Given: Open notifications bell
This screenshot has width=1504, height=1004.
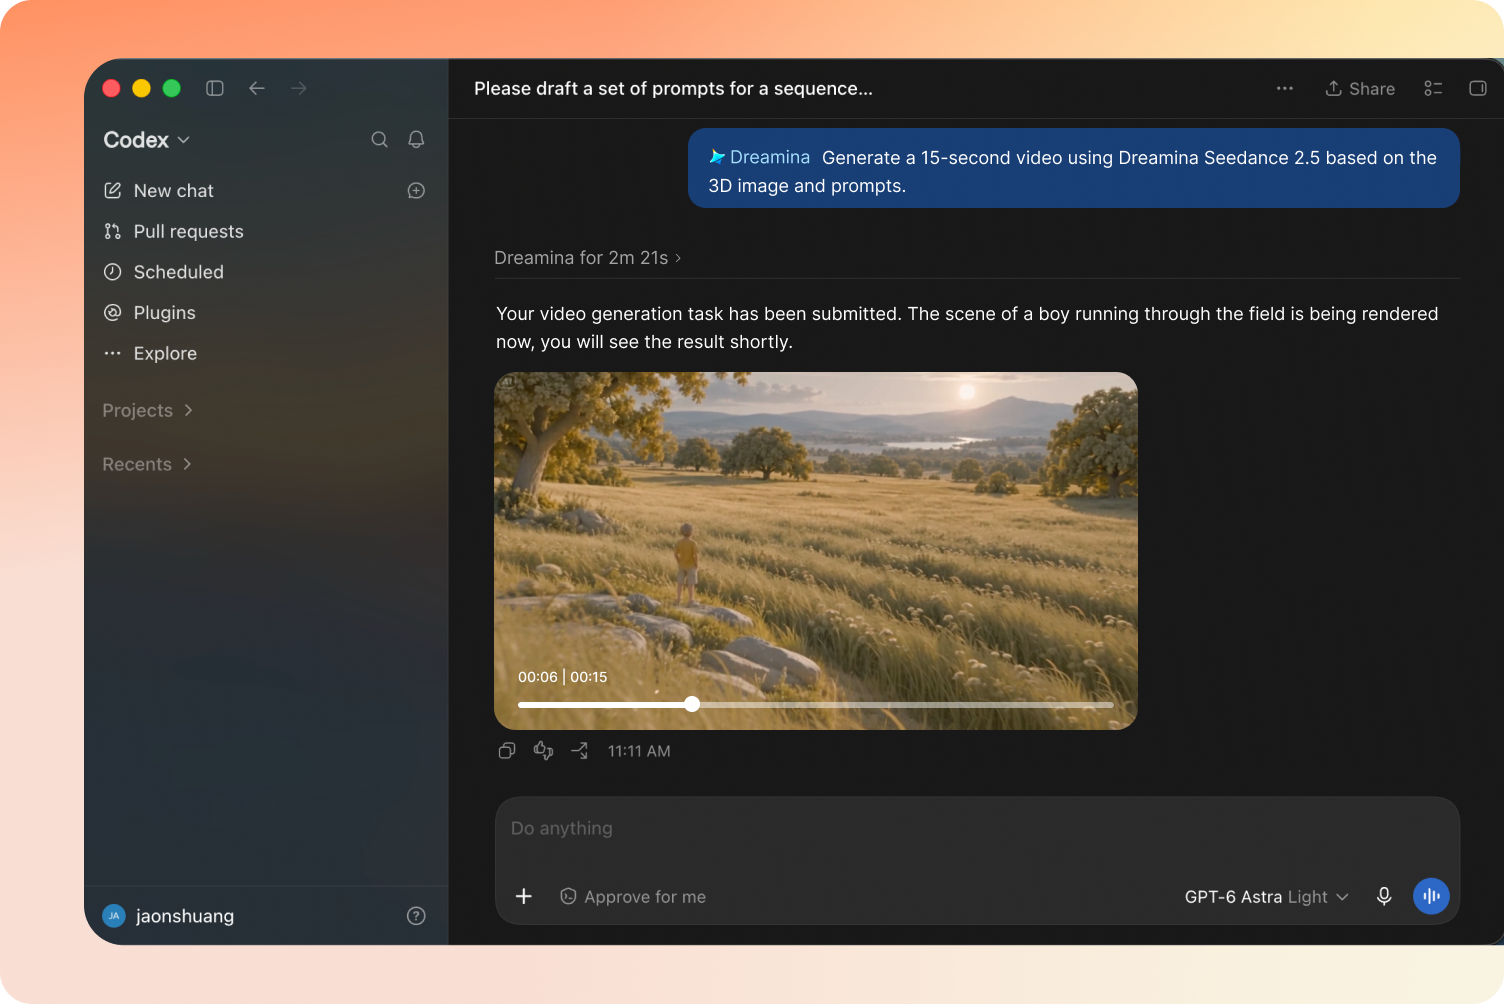Looking at the screenshot, I should (416, 140).
